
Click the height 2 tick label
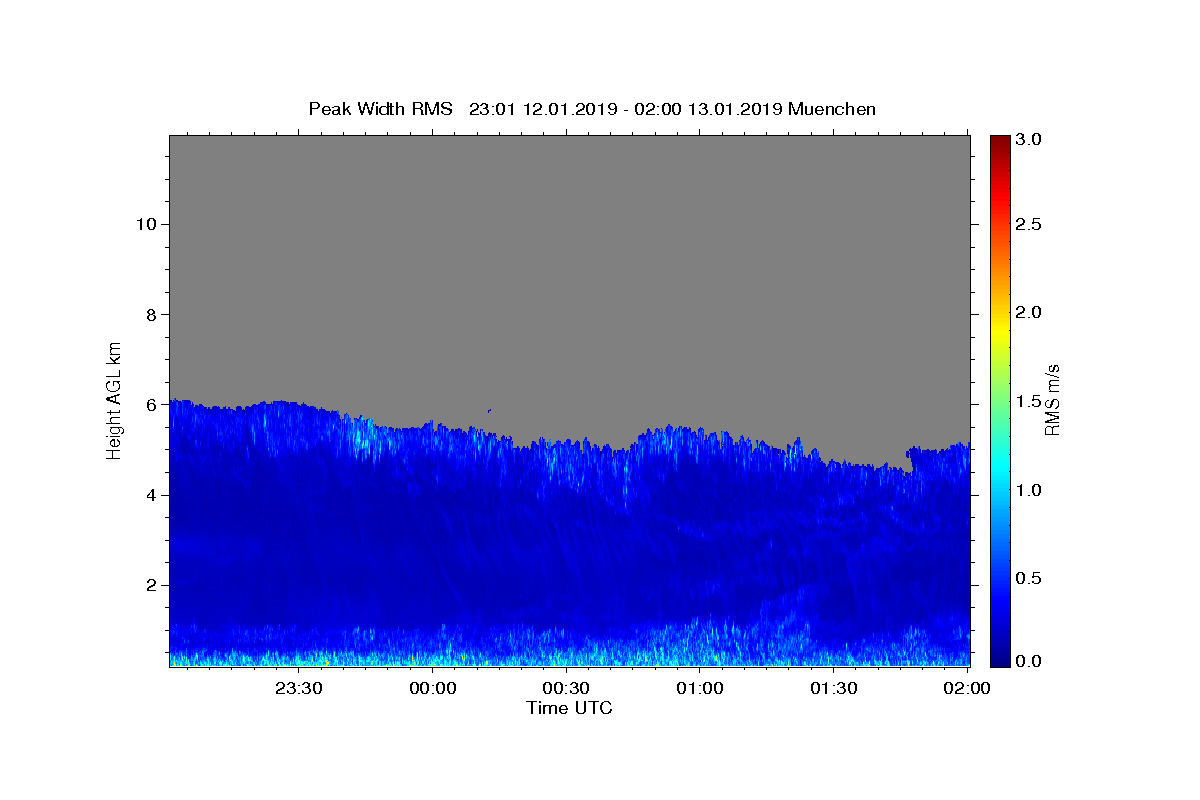click(x=153, y=585)
